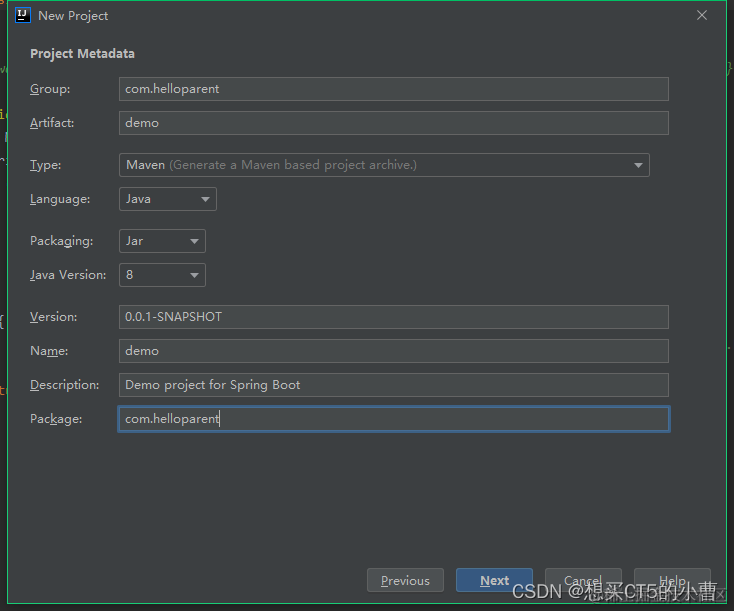Click the Package field com.helloparent
The width and height of the screenshot is (734, 611).
pyautogui.click(x=394, y=419)
